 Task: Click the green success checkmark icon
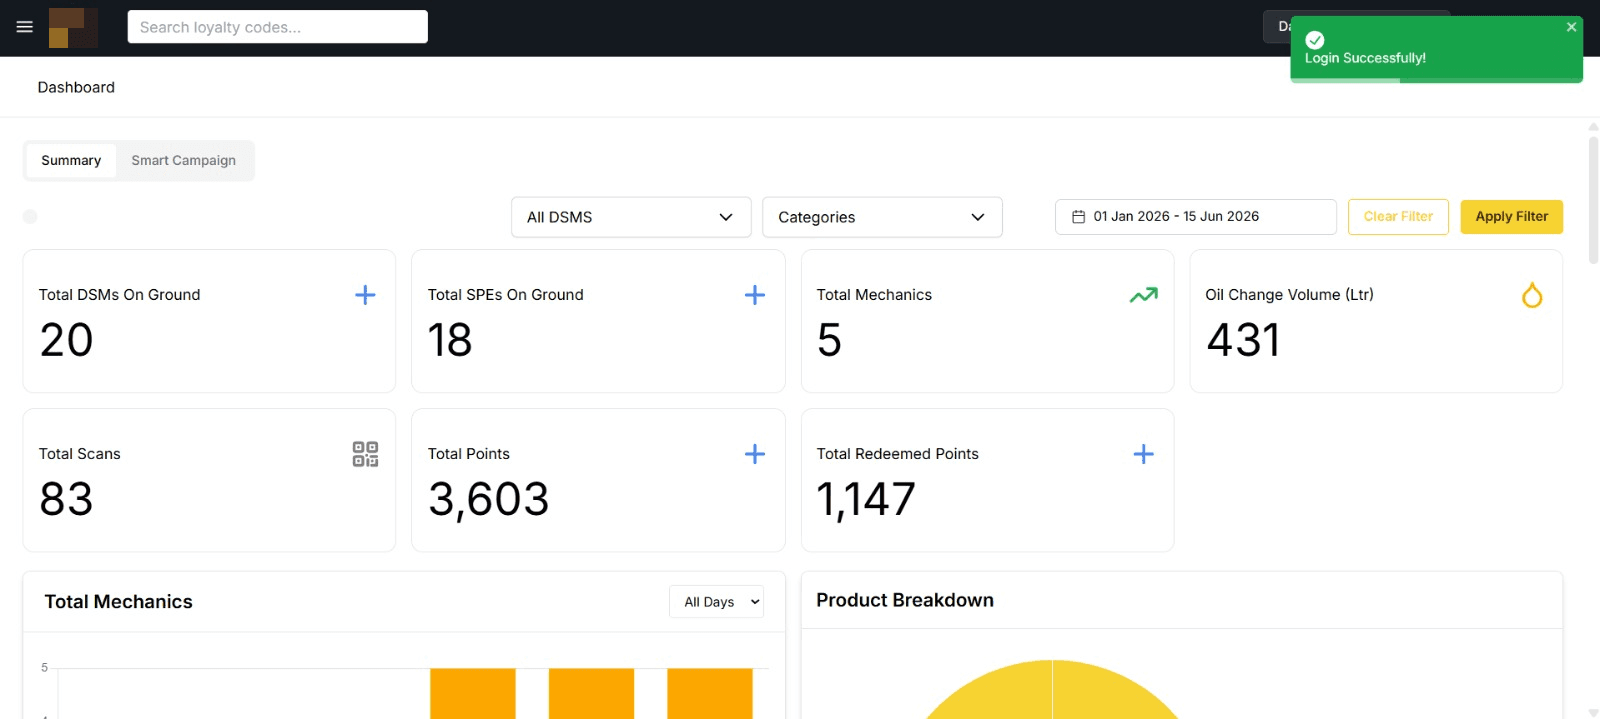[x=1315, y=40]
